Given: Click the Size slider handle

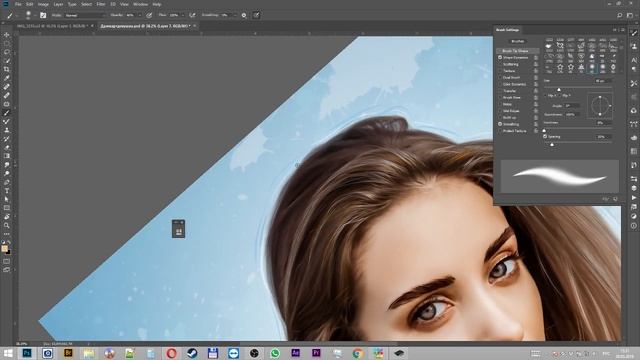Looking at the screenshot, I should point(559,89).
